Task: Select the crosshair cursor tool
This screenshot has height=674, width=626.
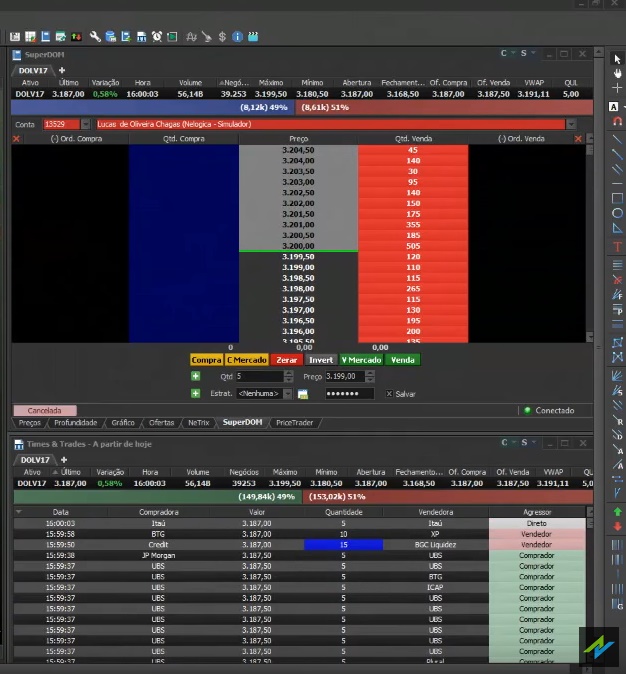Action: click(617, 88)
